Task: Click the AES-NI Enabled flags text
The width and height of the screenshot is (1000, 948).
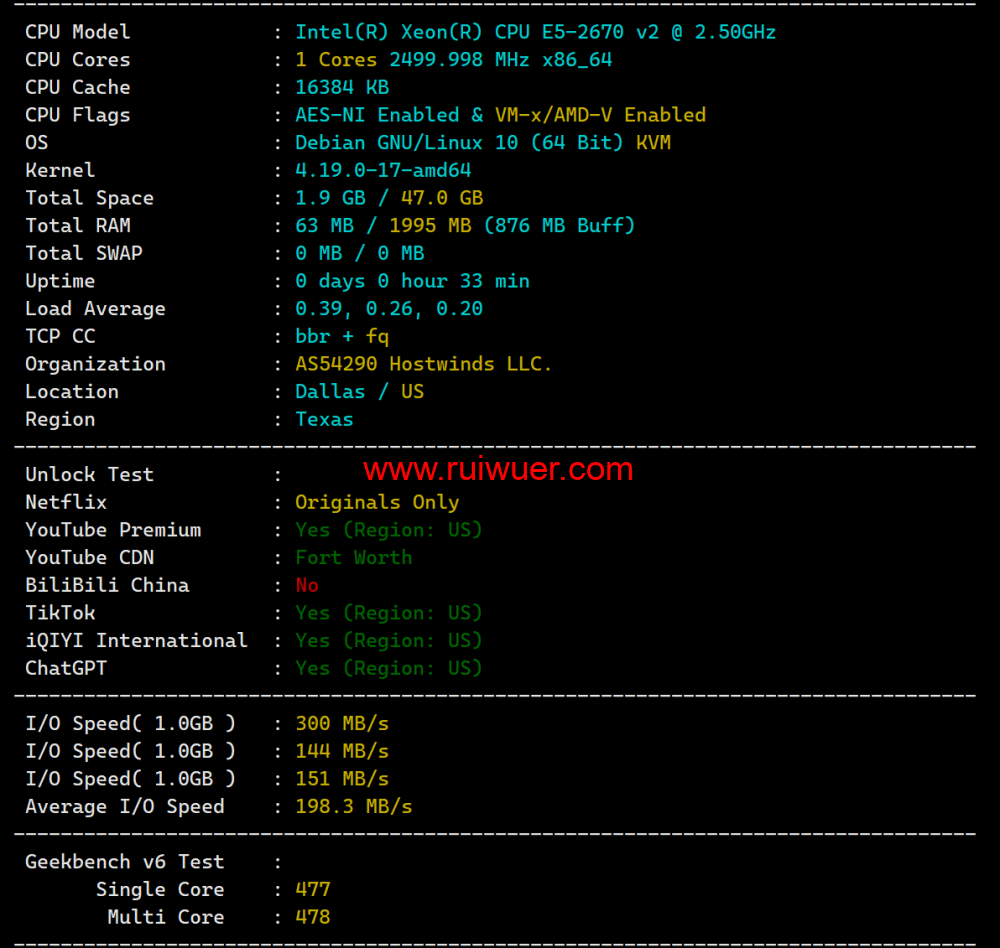Action: click(x=377, y=115)
